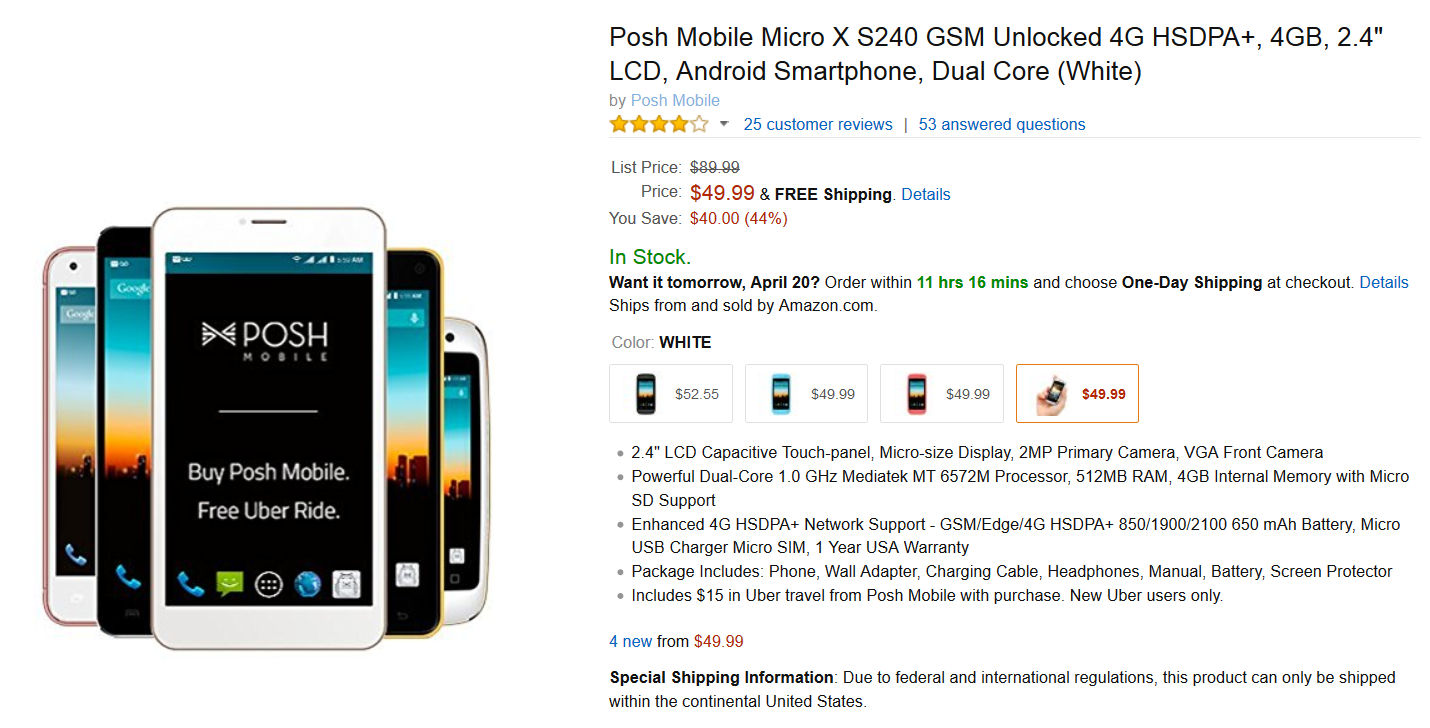The height and width of the screenshot is (728, 1430).
Task: Click the 4 new offers link
Action: point(631,641)
